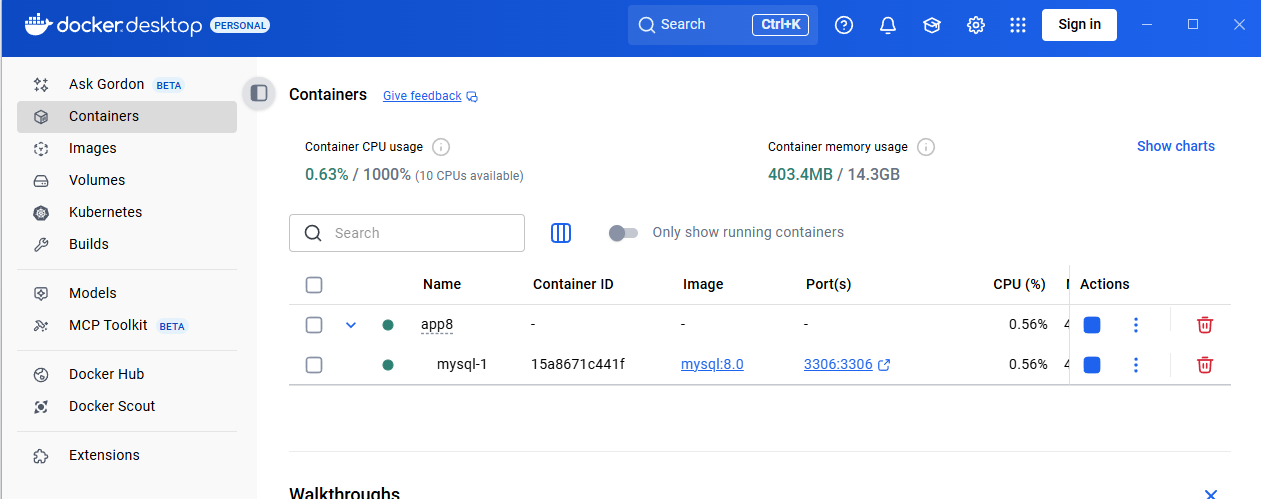Open Docker Scout in the sidebar
The image size is (1261, 499).
(x=127, y=406)
